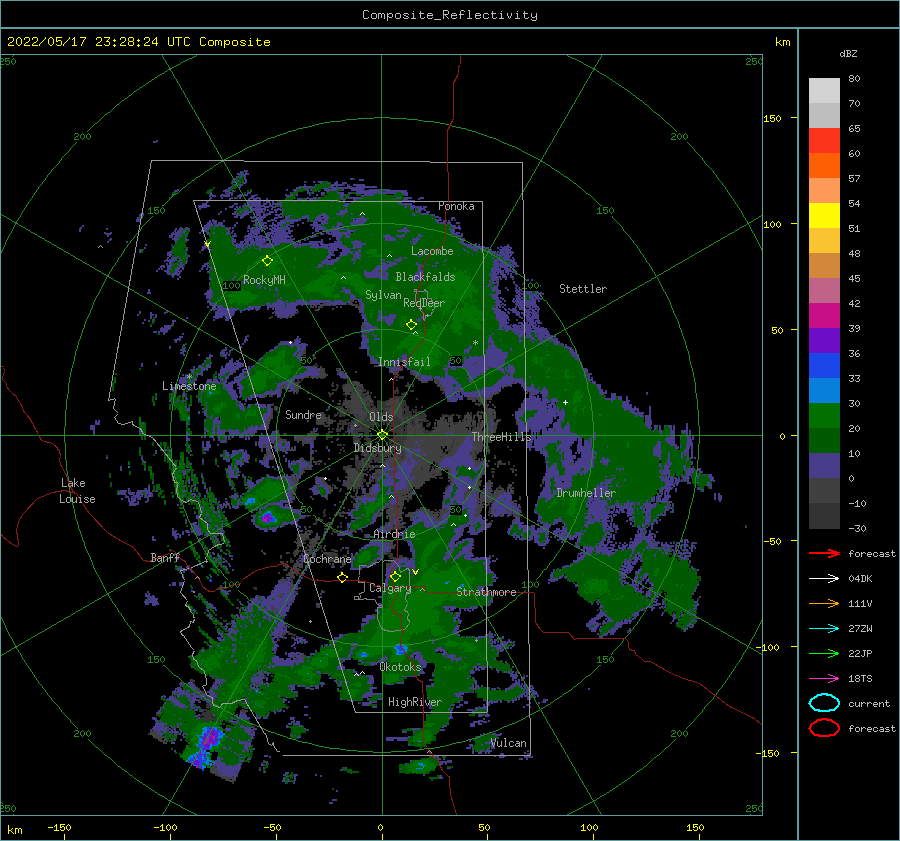Click the Ponoka city label
Screen dimensions: 900x841
click(x=456, y=206)
